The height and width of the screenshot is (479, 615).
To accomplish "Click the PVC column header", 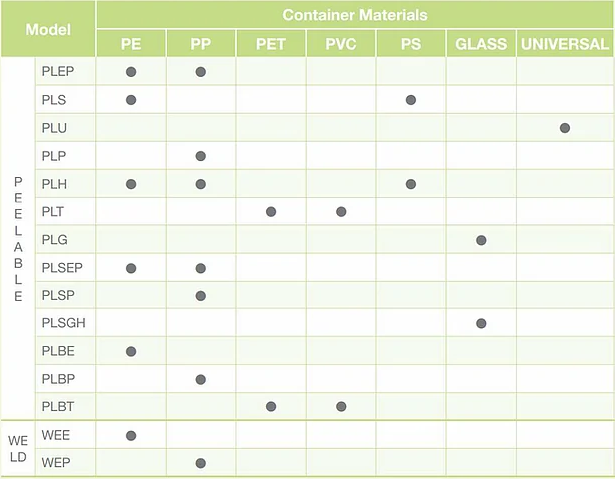I will [x=341, y=44].
